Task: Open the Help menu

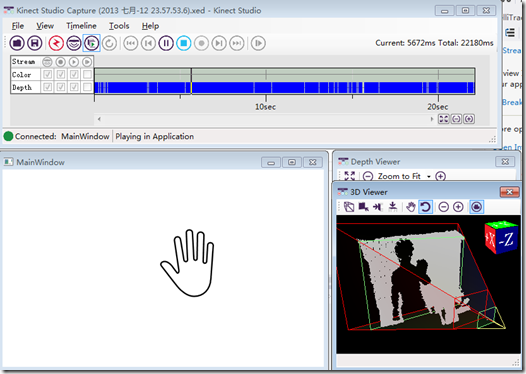Action: [x=150, y=26]
